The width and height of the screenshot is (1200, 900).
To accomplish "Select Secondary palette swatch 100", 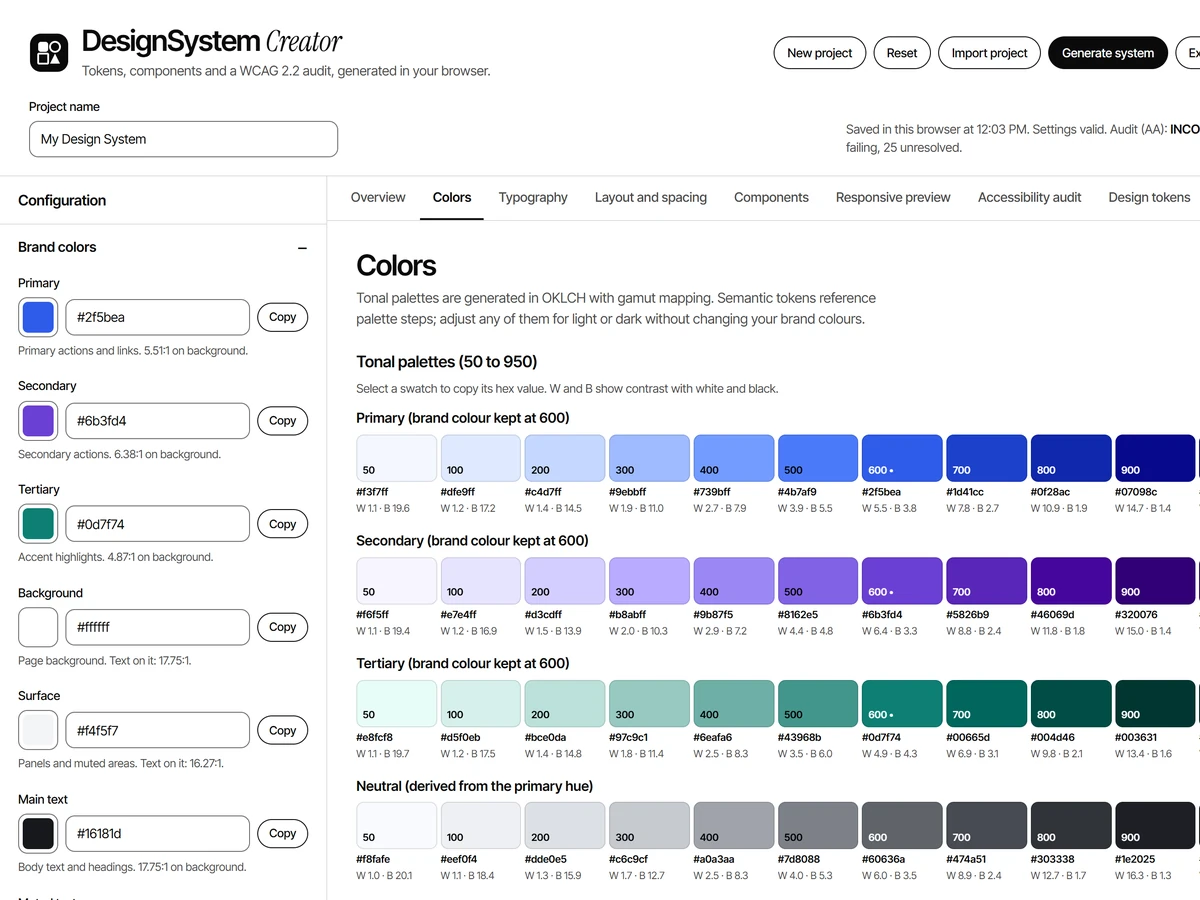I will (481, 581).
